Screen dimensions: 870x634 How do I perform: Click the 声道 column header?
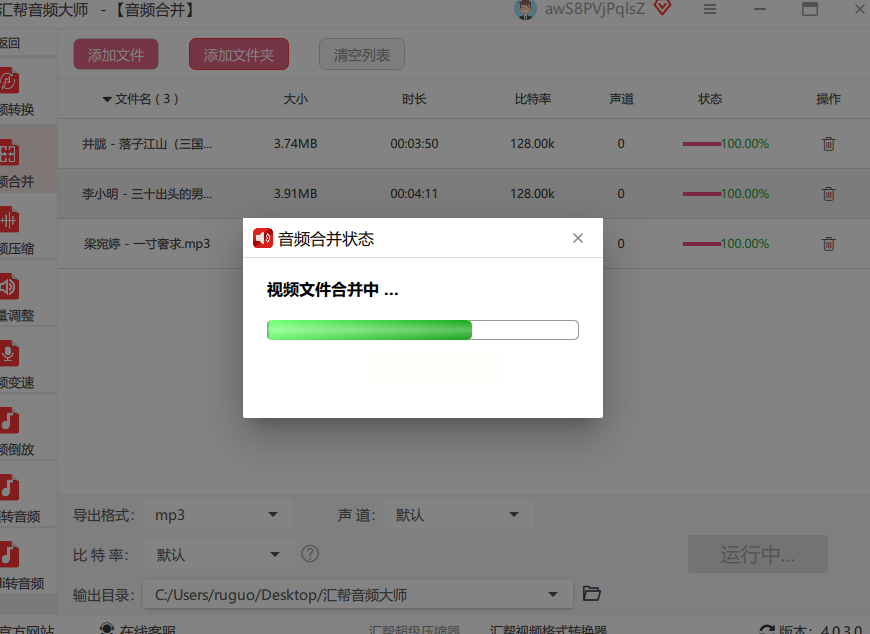tap(621, 99)
